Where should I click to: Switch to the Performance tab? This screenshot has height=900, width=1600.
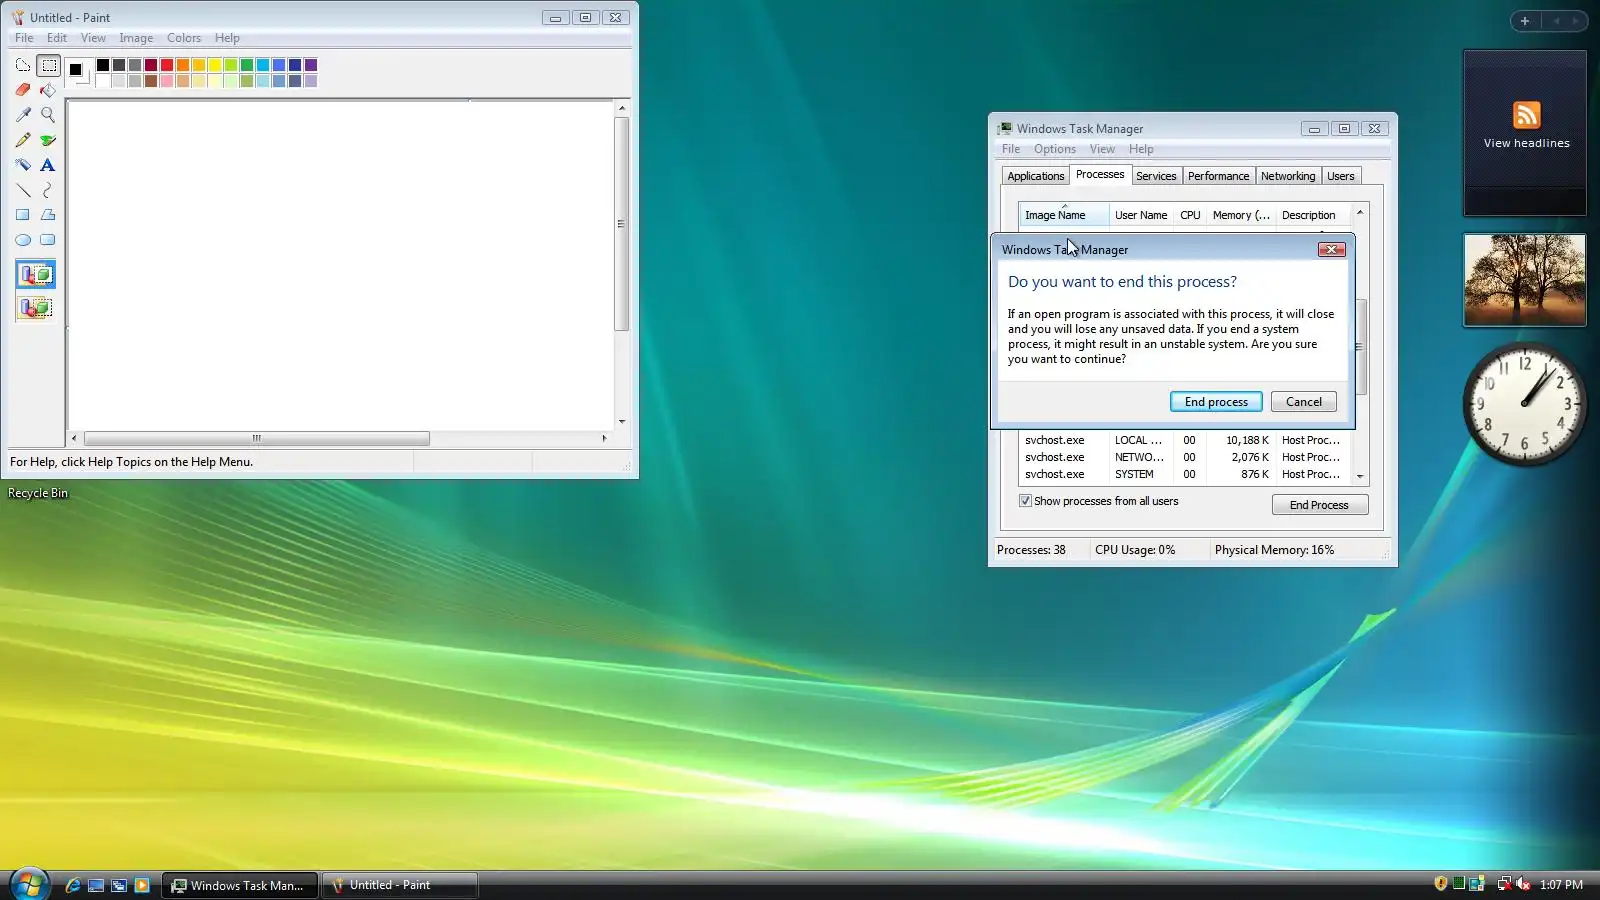[x=1218, y=176]
